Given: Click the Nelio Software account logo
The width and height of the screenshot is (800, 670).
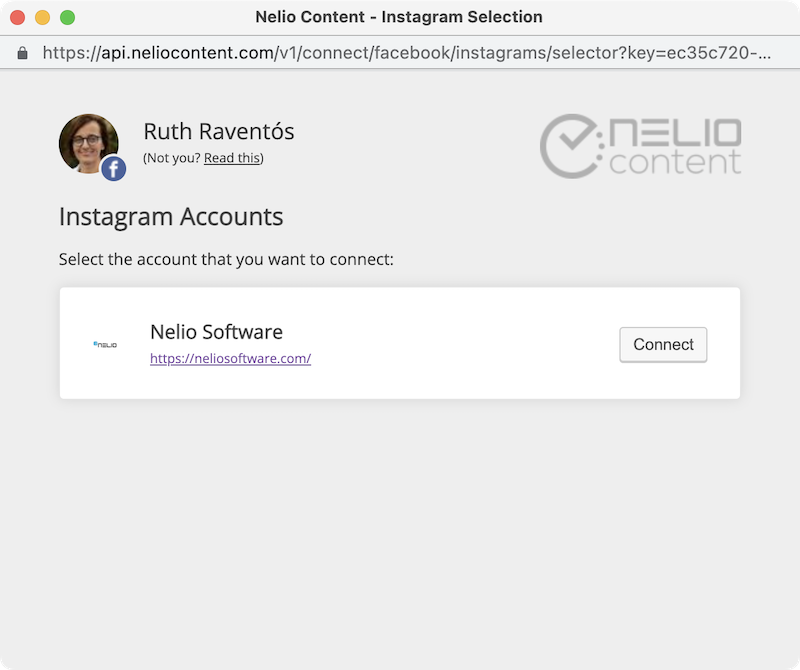Looking at the screenshot, I should (105, 344).
